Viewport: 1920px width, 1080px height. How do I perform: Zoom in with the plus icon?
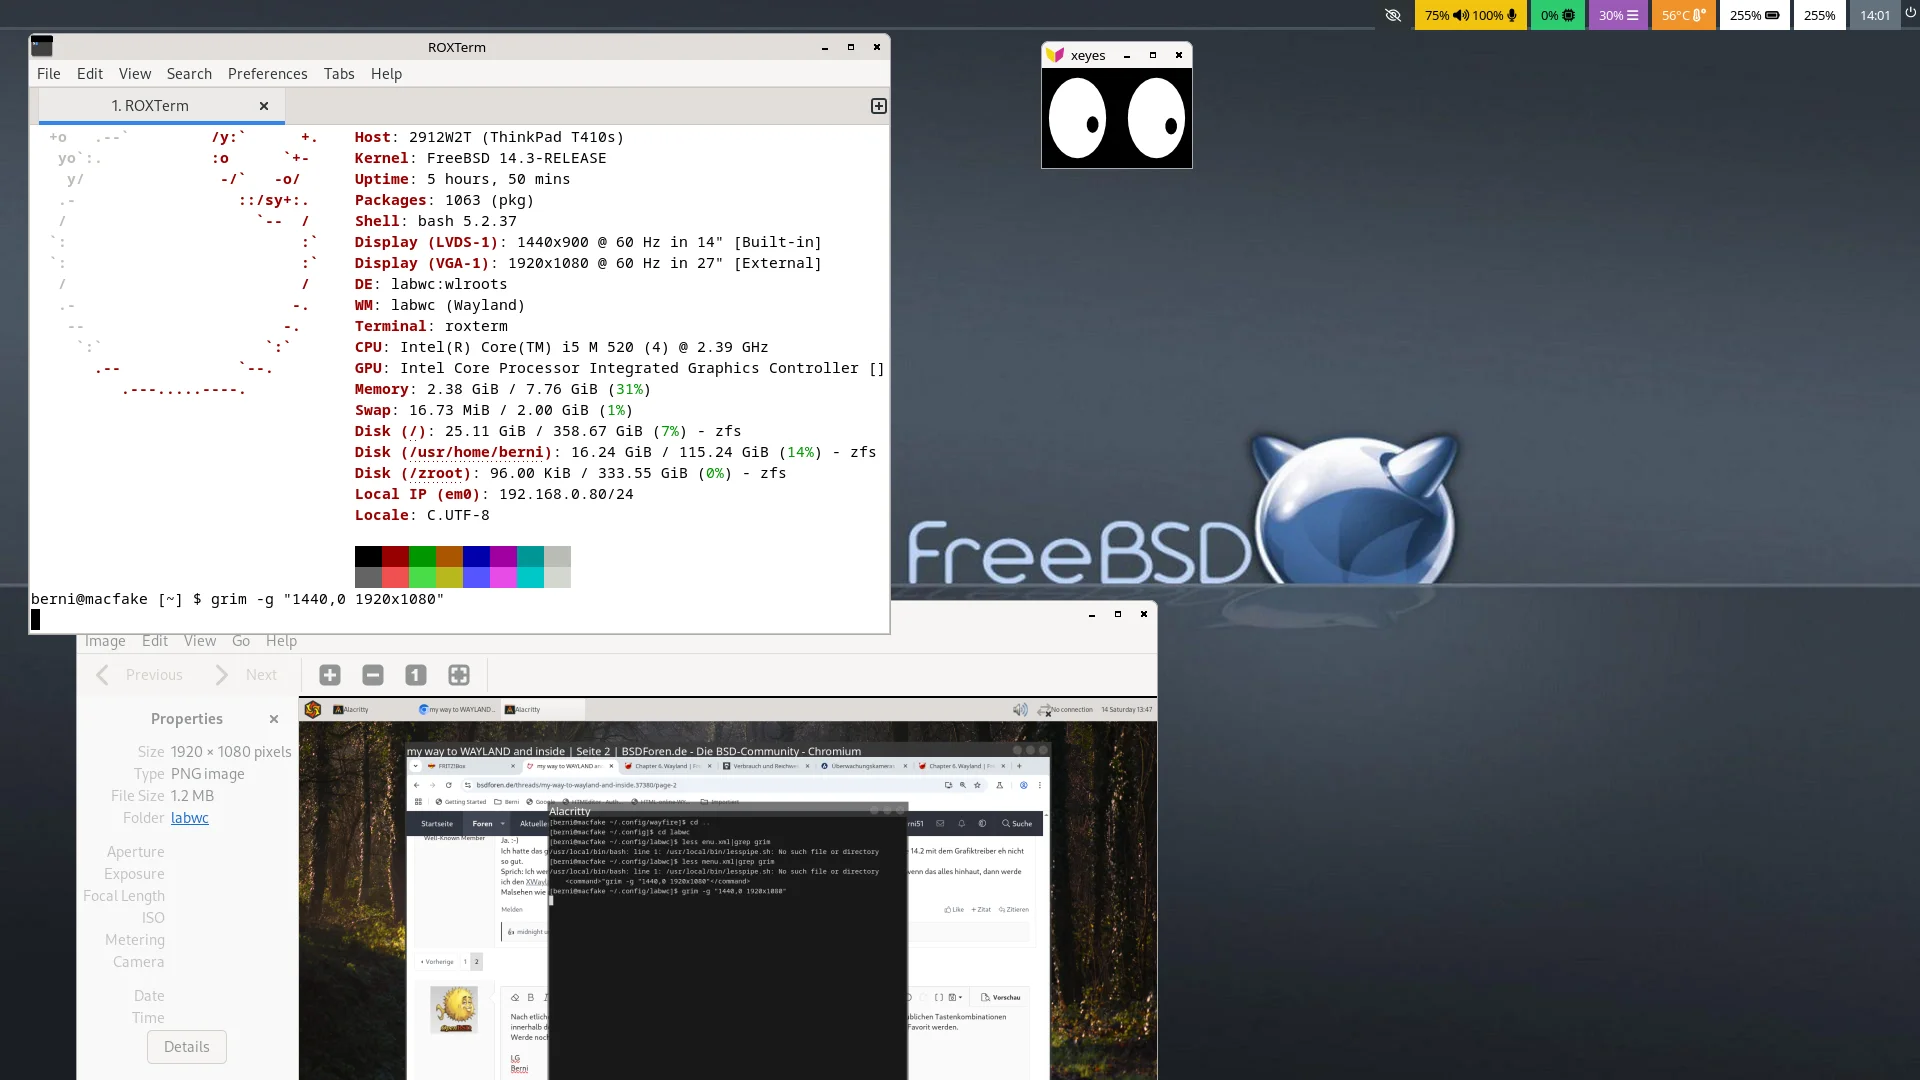330,675
